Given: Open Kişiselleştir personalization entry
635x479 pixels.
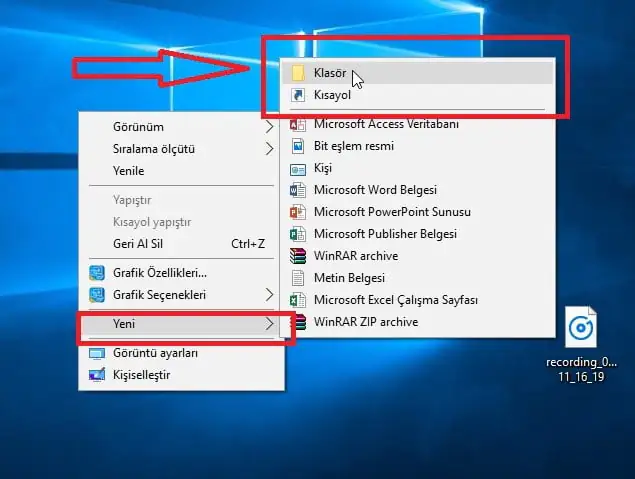Looking at the screenshot, I should pyautogui.click(x=181, y=375).
